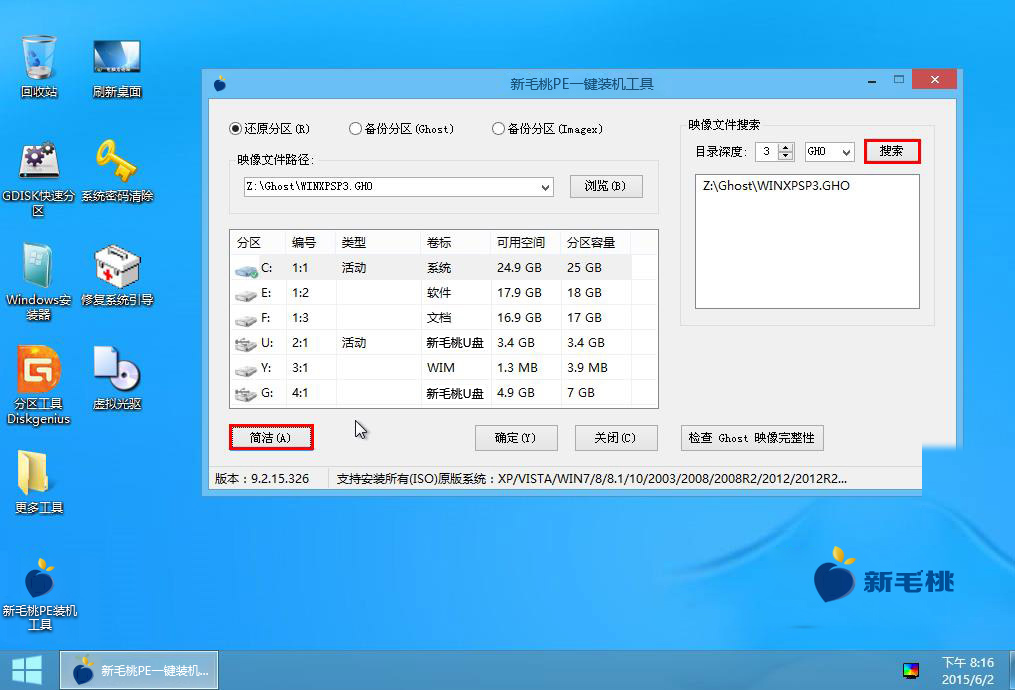Image resolution: width=1015 pixels, height=690 pixels.
Task: Click the 软件 volume label cell
Action: coord(439,293)
